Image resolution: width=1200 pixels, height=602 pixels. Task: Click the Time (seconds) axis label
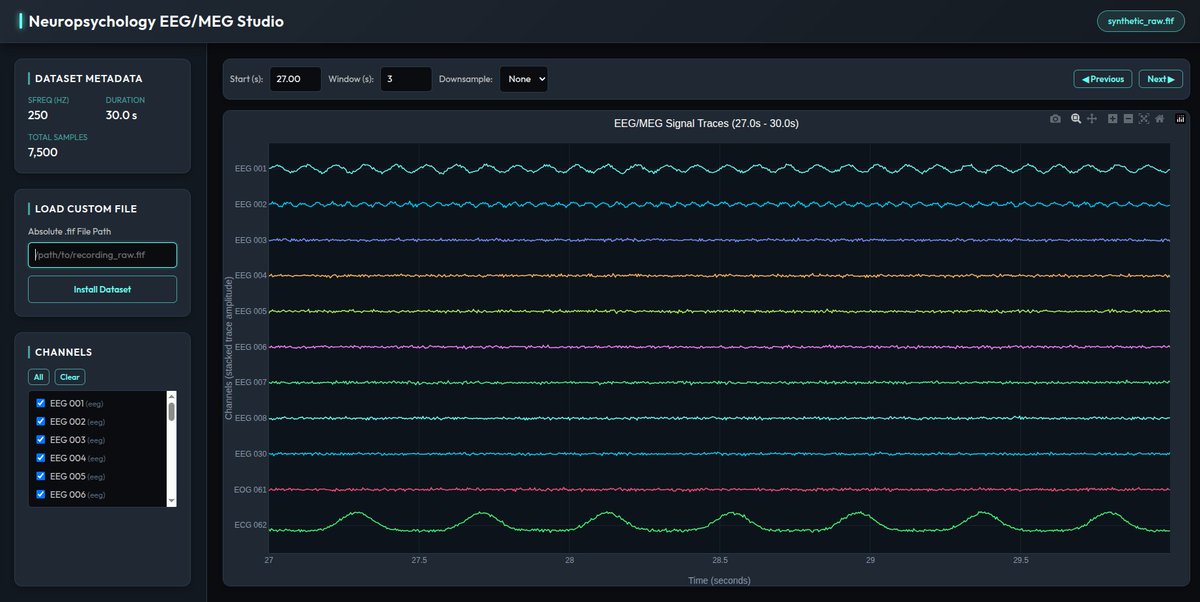(x=719, y=580)
